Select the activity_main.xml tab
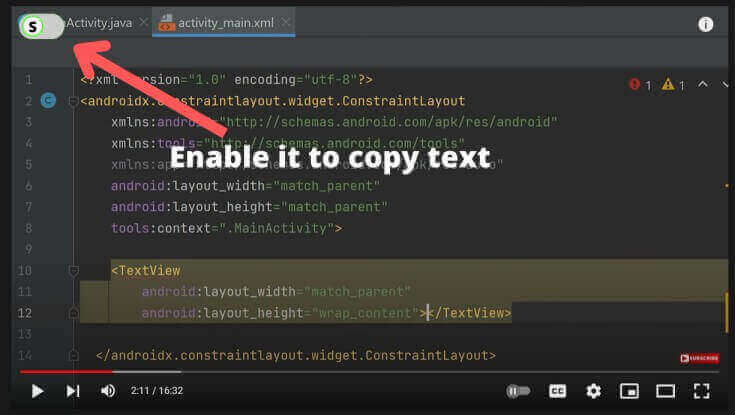The width and height of the screenshot is (735, 415). point(225,23)
